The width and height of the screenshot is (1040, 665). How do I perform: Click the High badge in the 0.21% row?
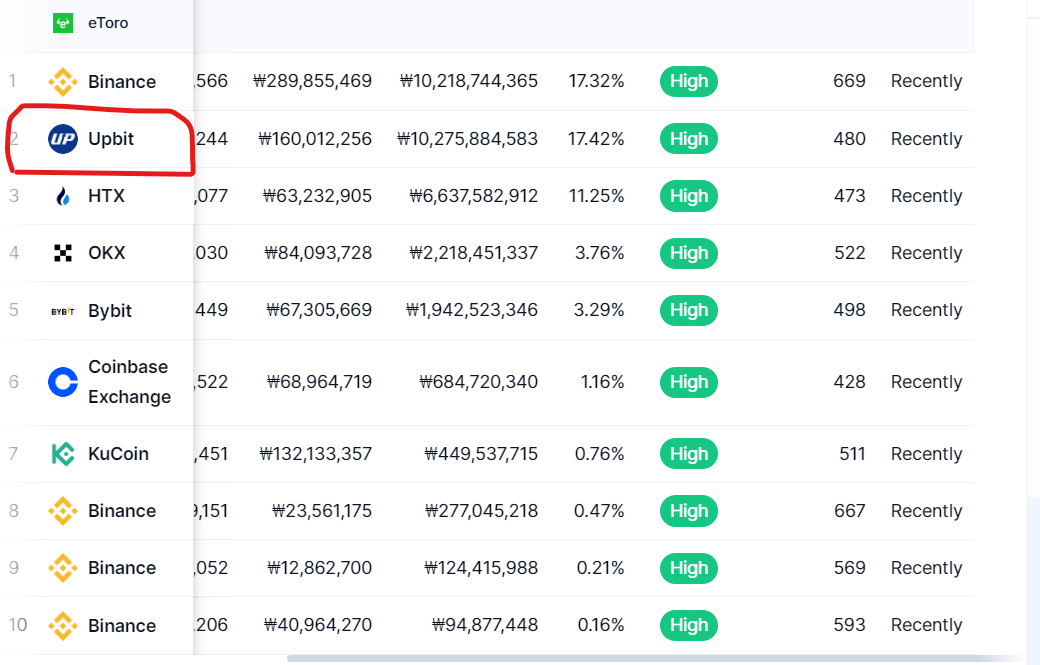(x=688, y=568)
